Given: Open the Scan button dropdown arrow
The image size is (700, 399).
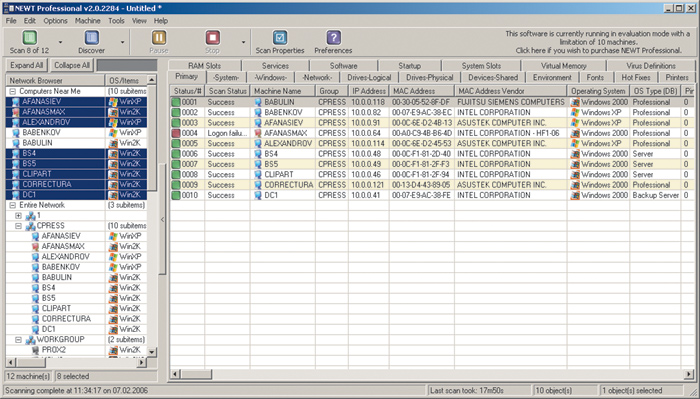Looking at the screenshot, I should coord(60,42).
